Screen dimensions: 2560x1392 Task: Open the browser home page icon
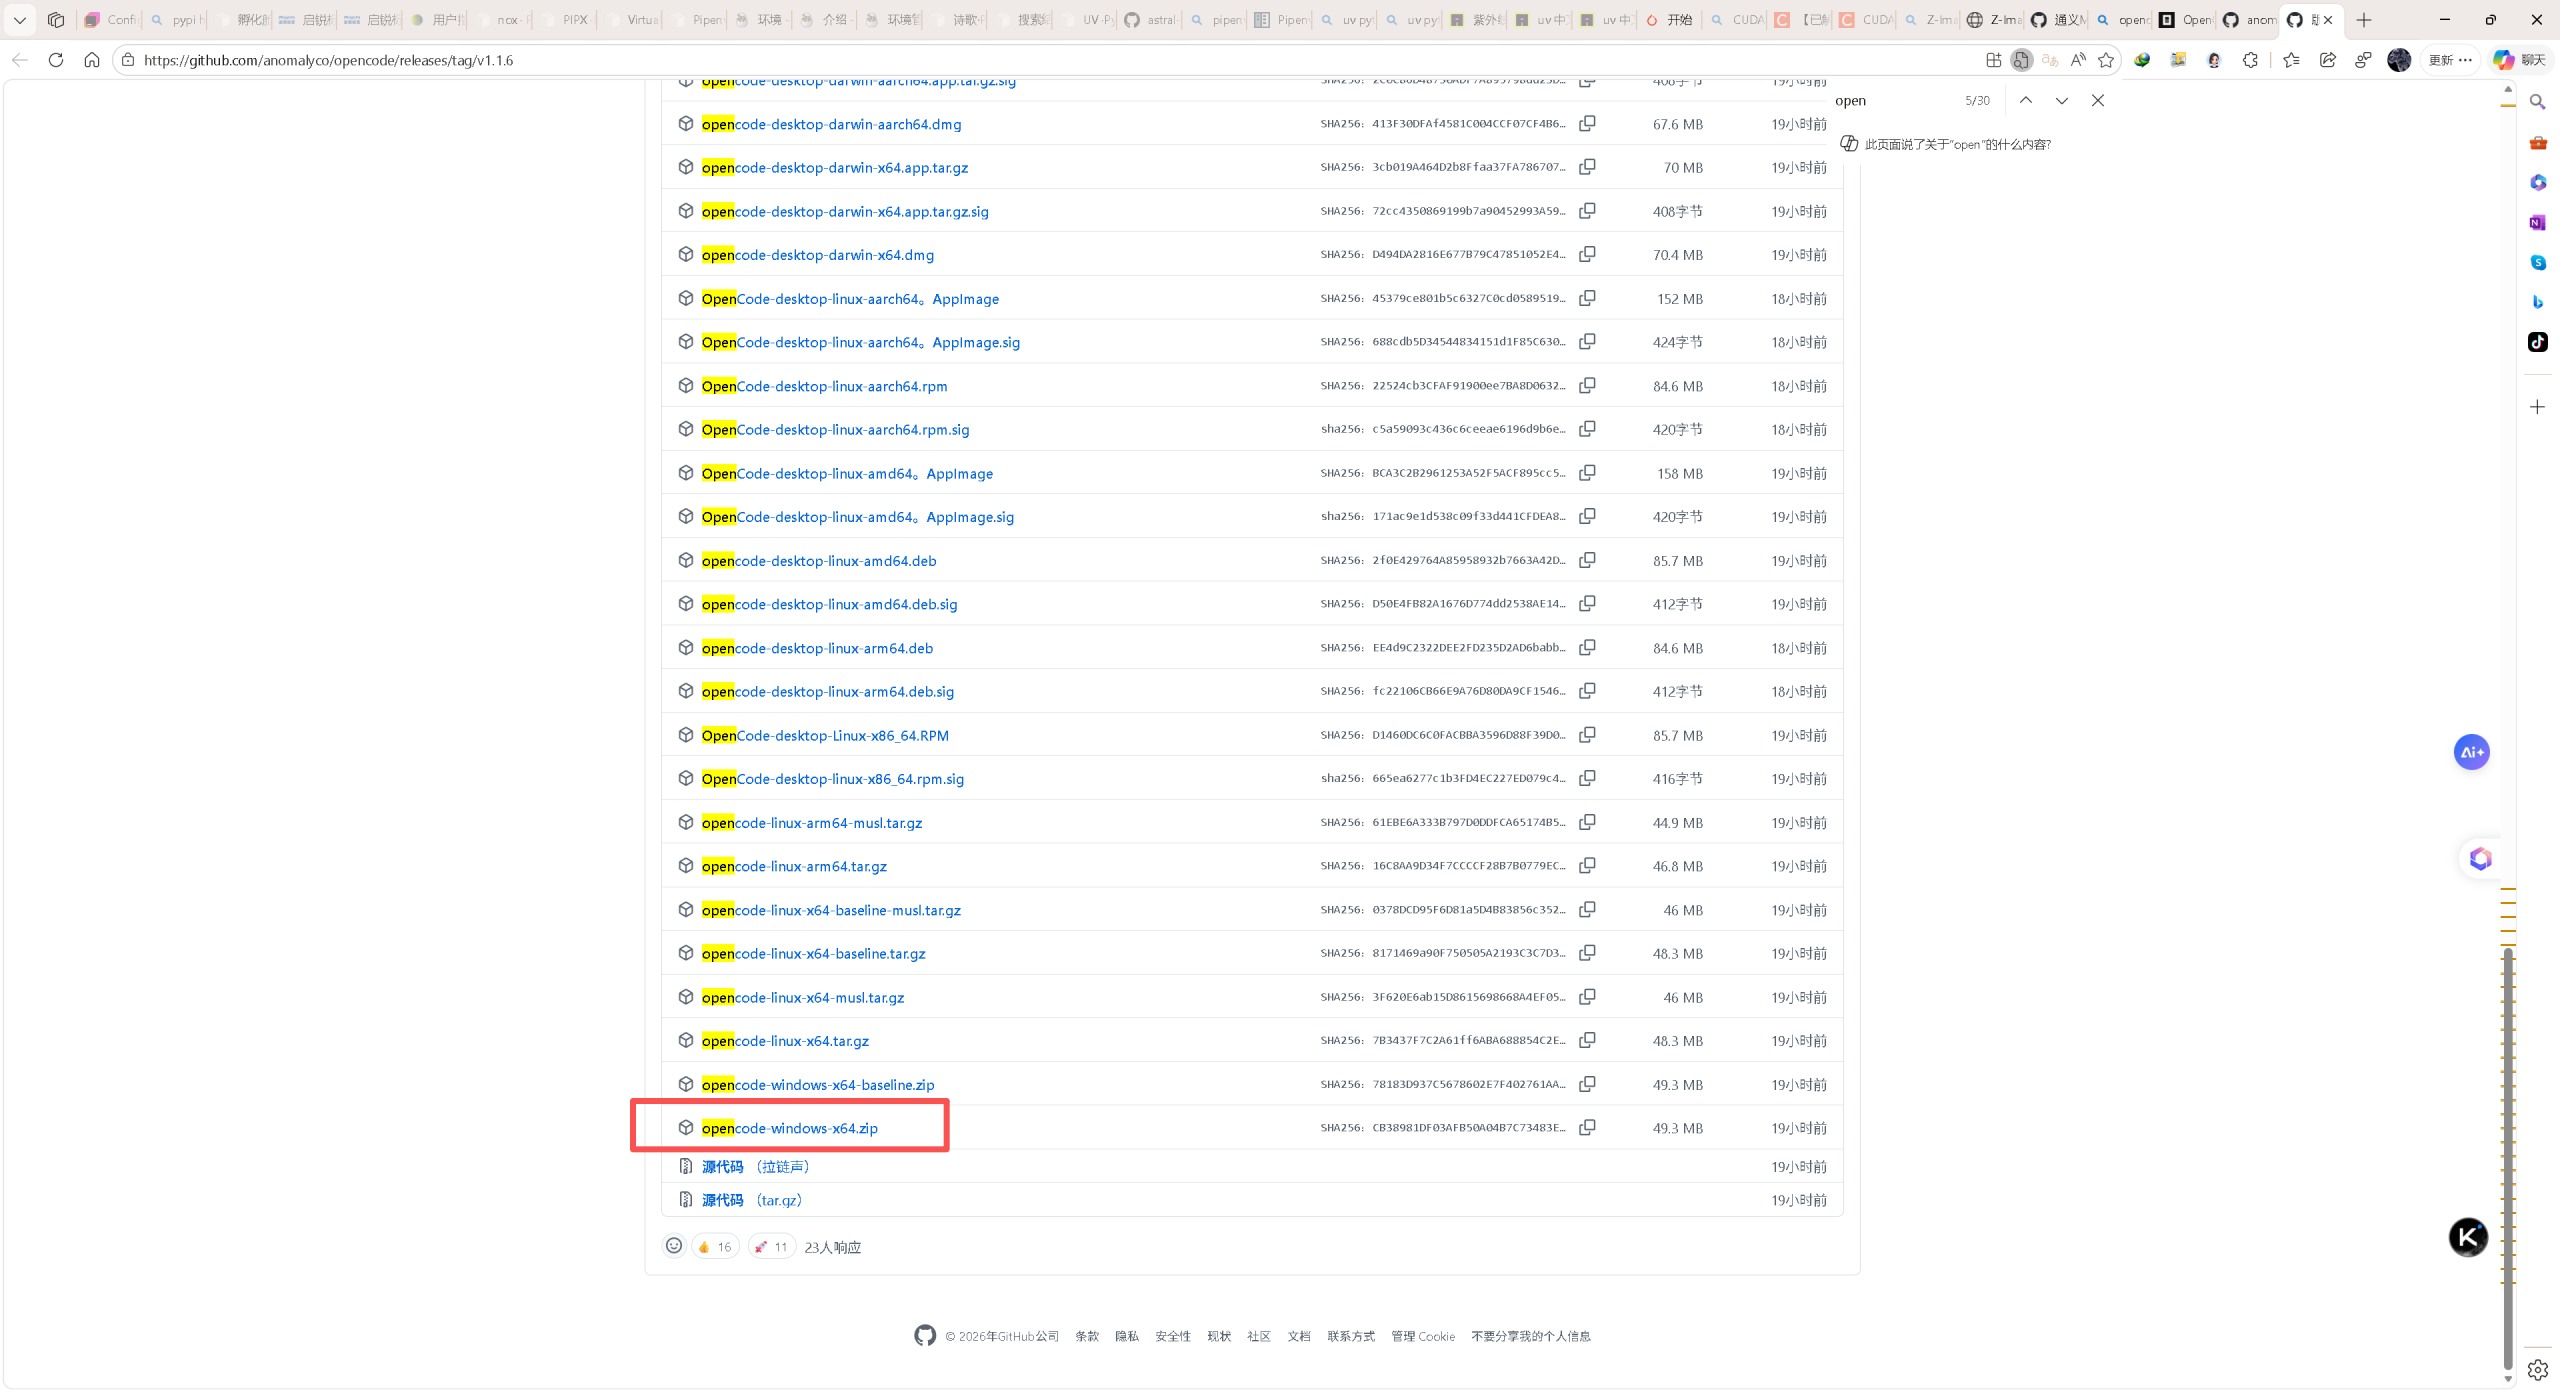92,60
